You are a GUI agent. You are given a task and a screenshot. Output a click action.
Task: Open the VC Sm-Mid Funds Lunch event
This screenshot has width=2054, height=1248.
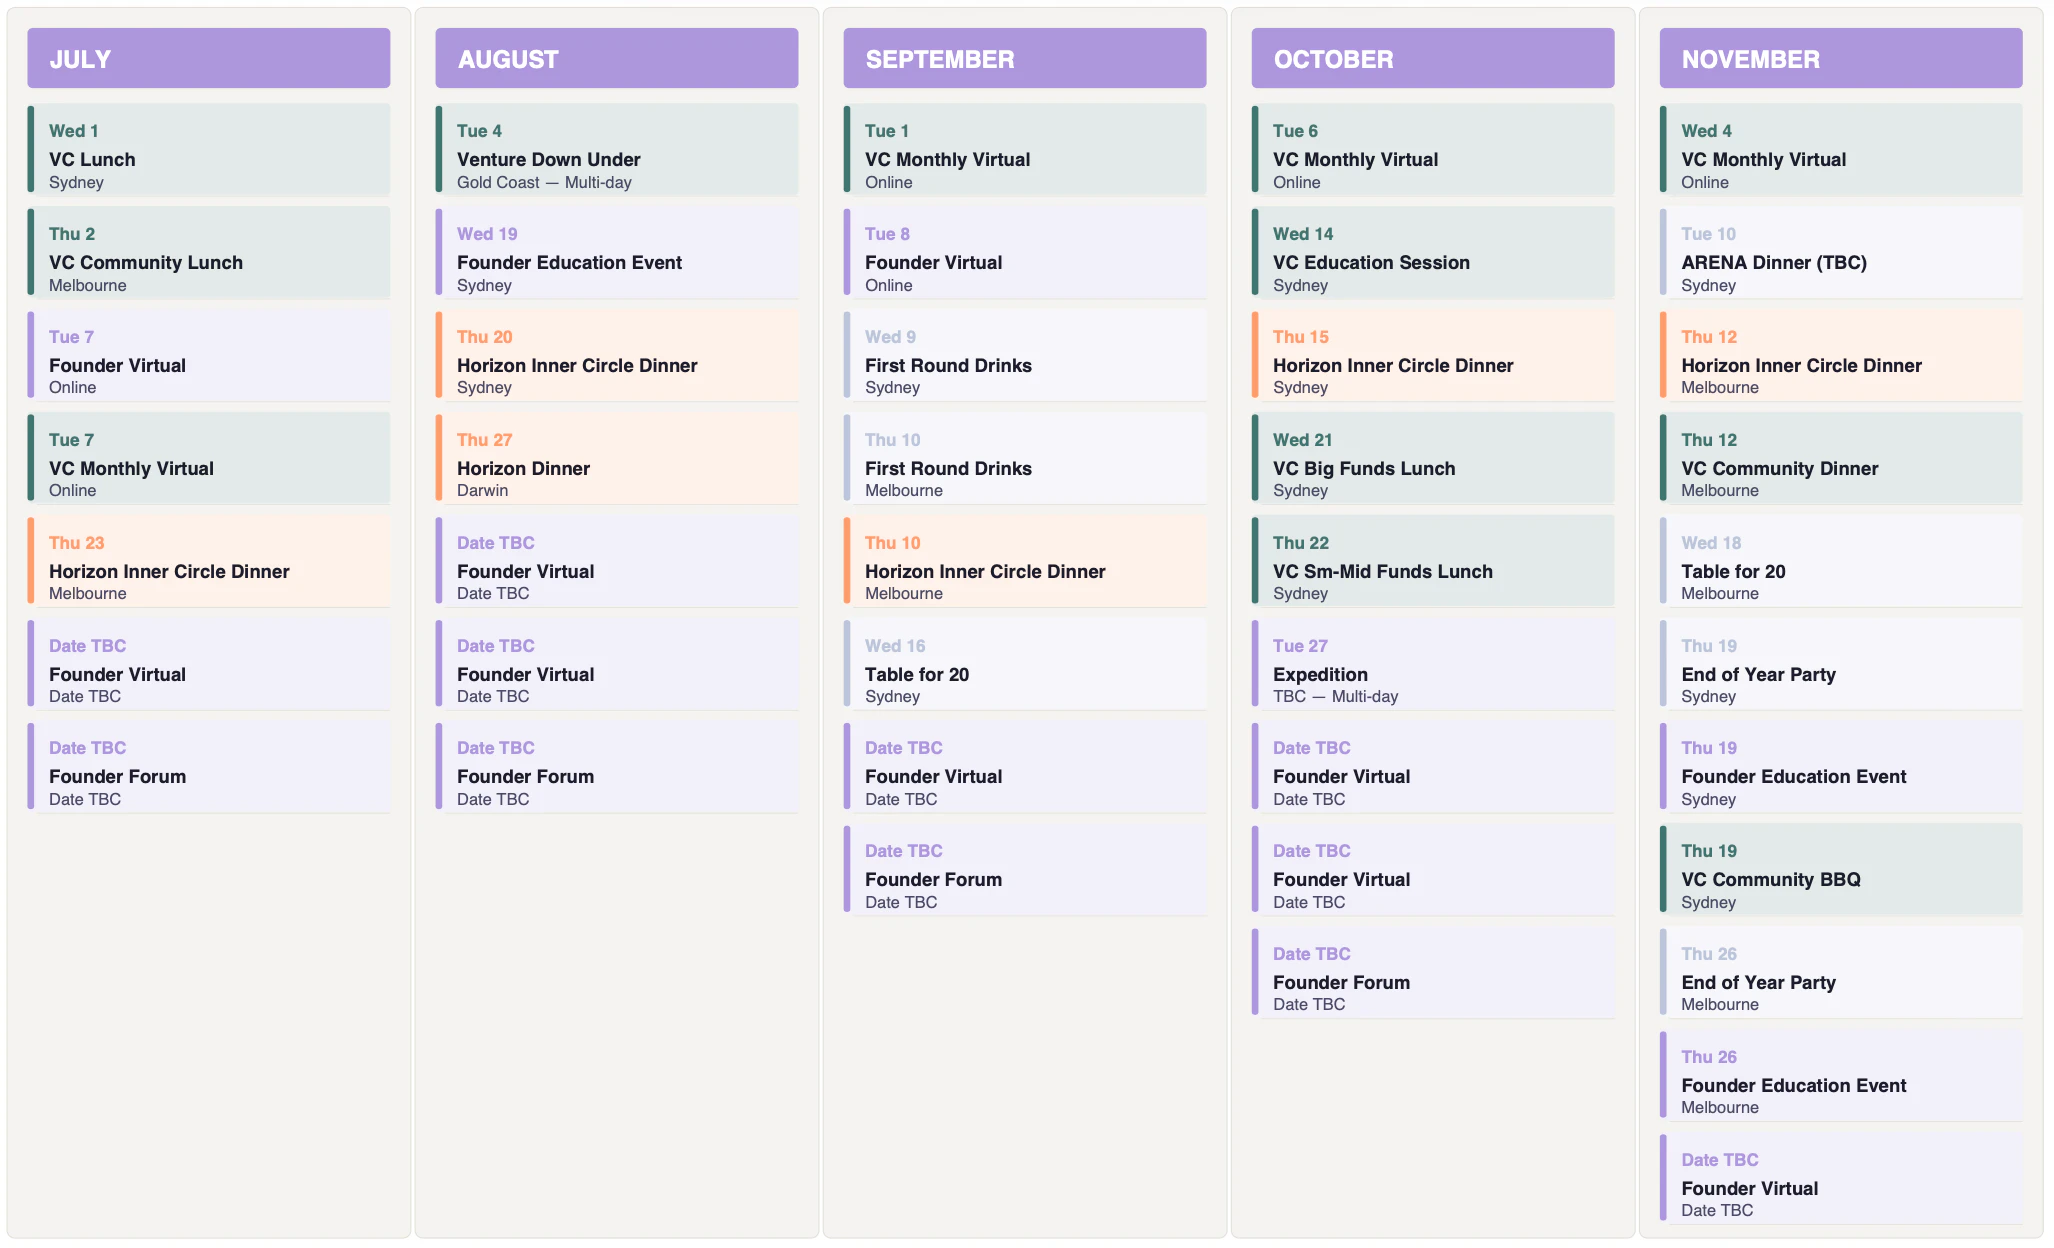[x=1432, y=563]
